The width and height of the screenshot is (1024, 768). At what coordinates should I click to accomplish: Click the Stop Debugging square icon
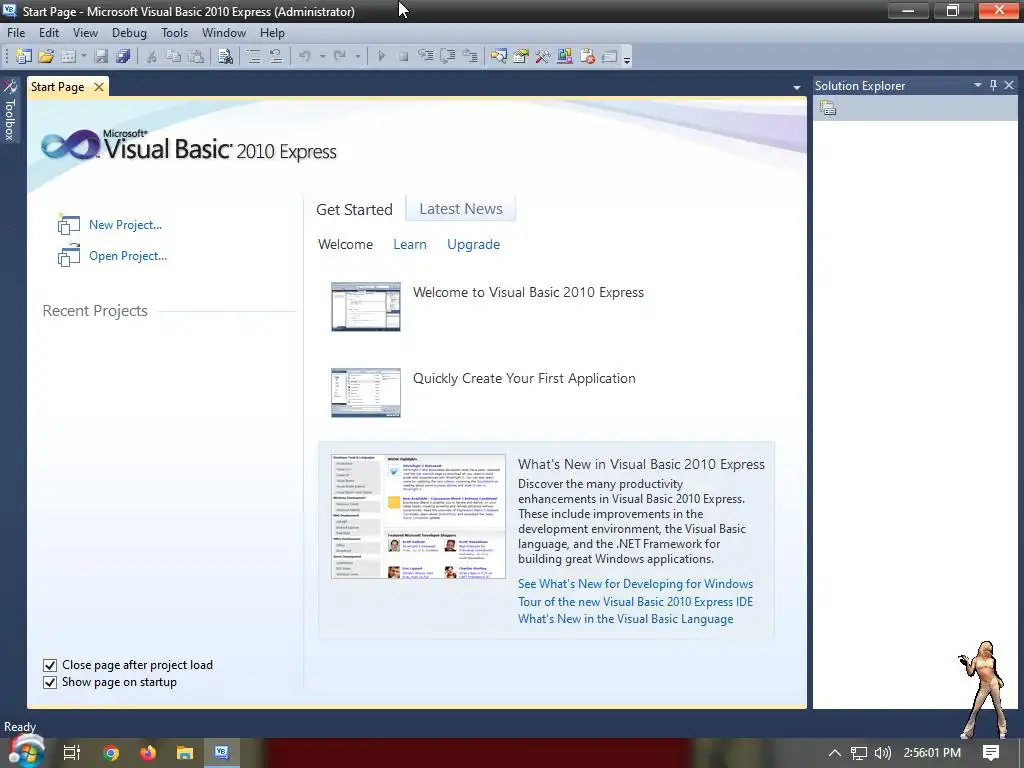tap(404, 56)
